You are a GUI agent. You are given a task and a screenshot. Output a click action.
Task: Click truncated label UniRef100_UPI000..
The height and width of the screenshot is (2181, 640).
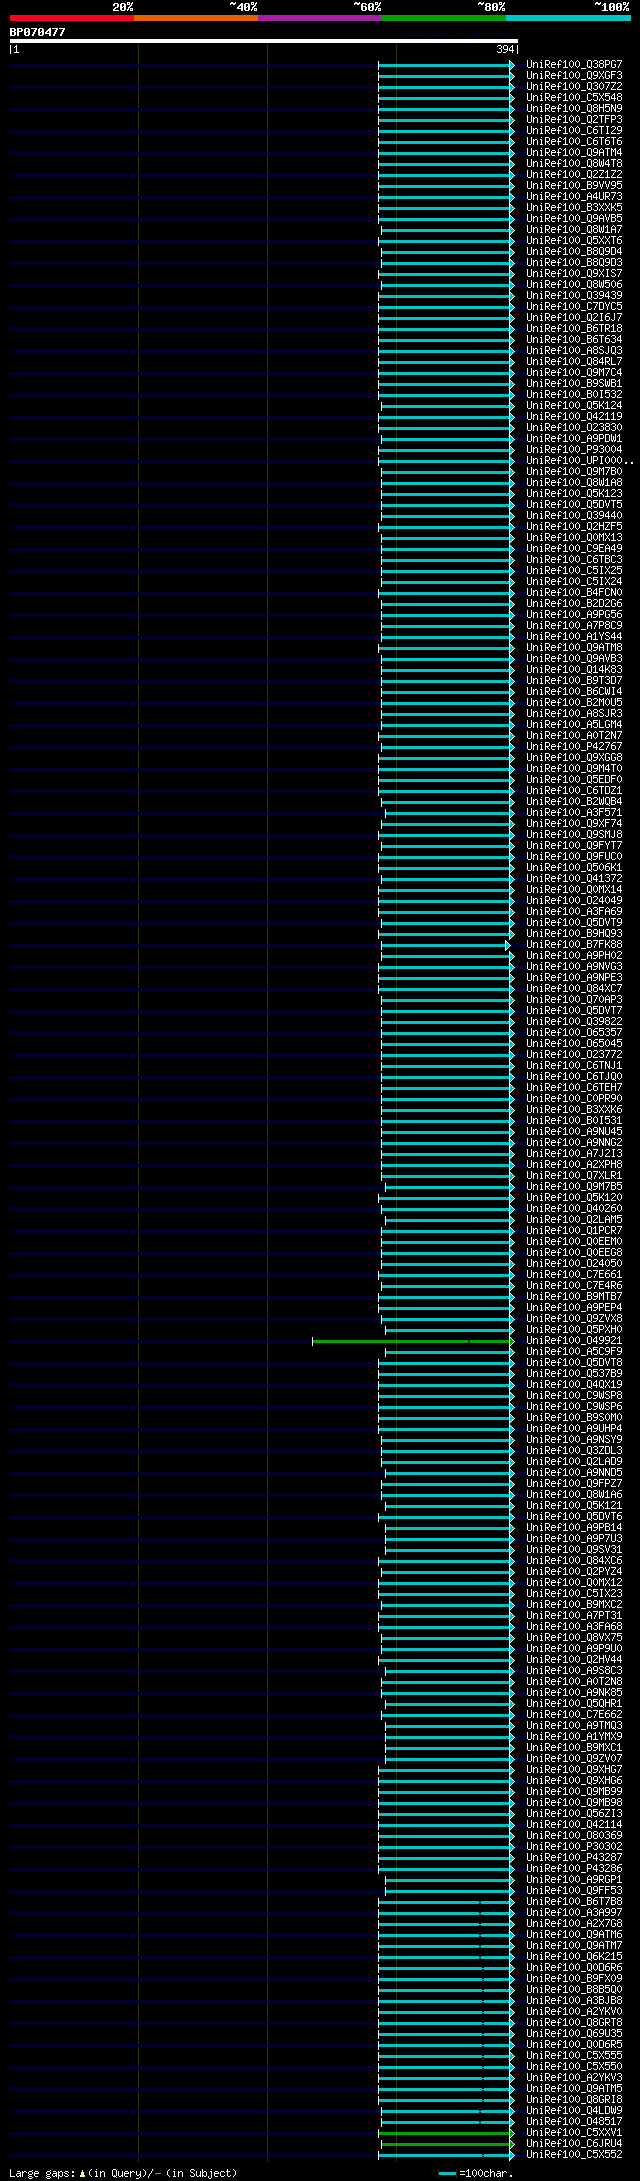coord(580,460)
